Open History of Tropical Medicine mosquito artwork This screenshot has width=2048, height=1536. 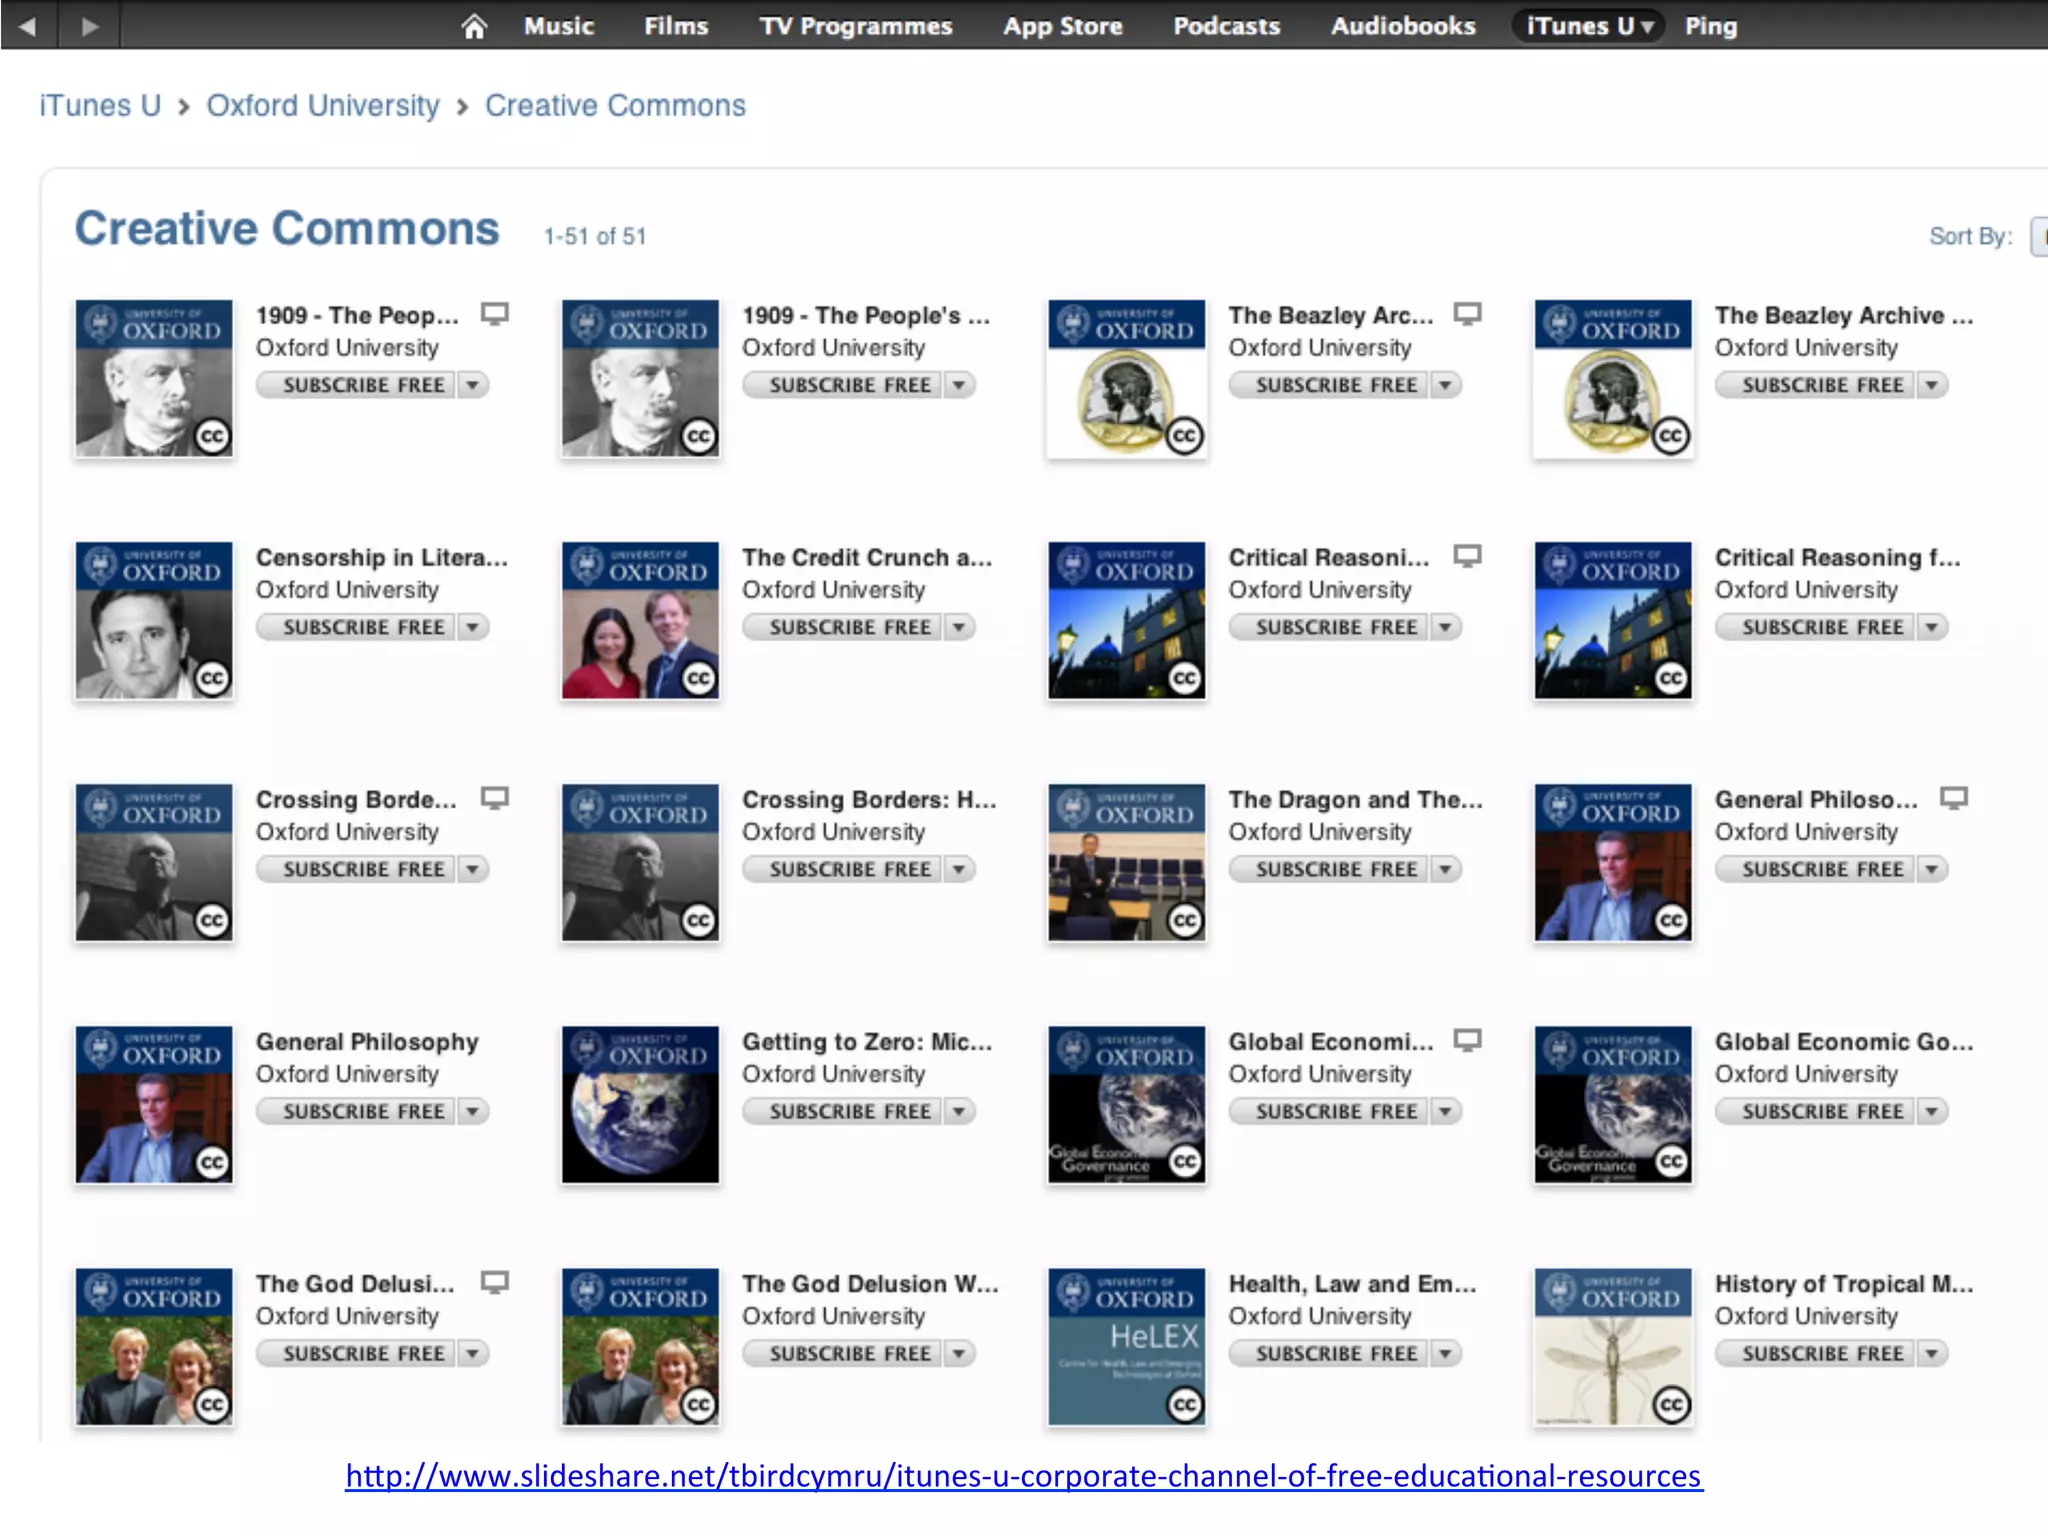coord(1613,1346)
